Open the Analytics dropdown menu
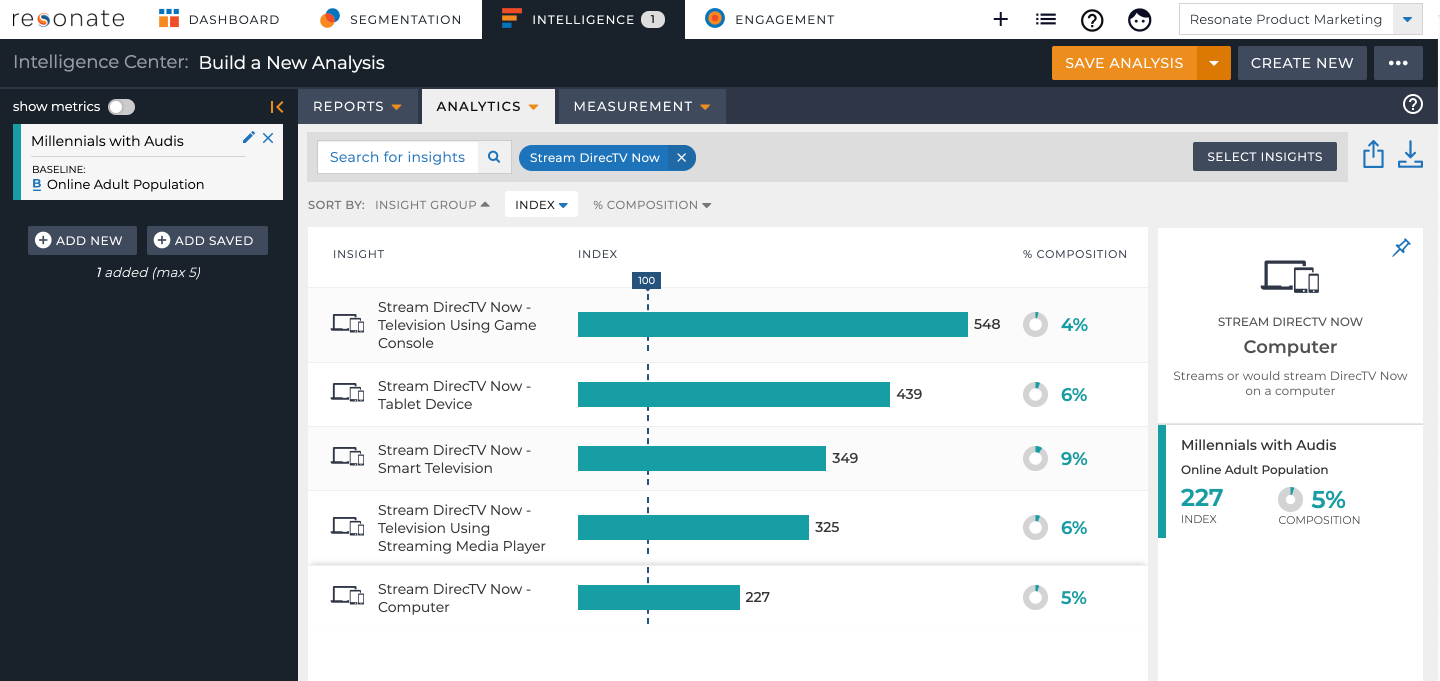 [x=487, y=106]
